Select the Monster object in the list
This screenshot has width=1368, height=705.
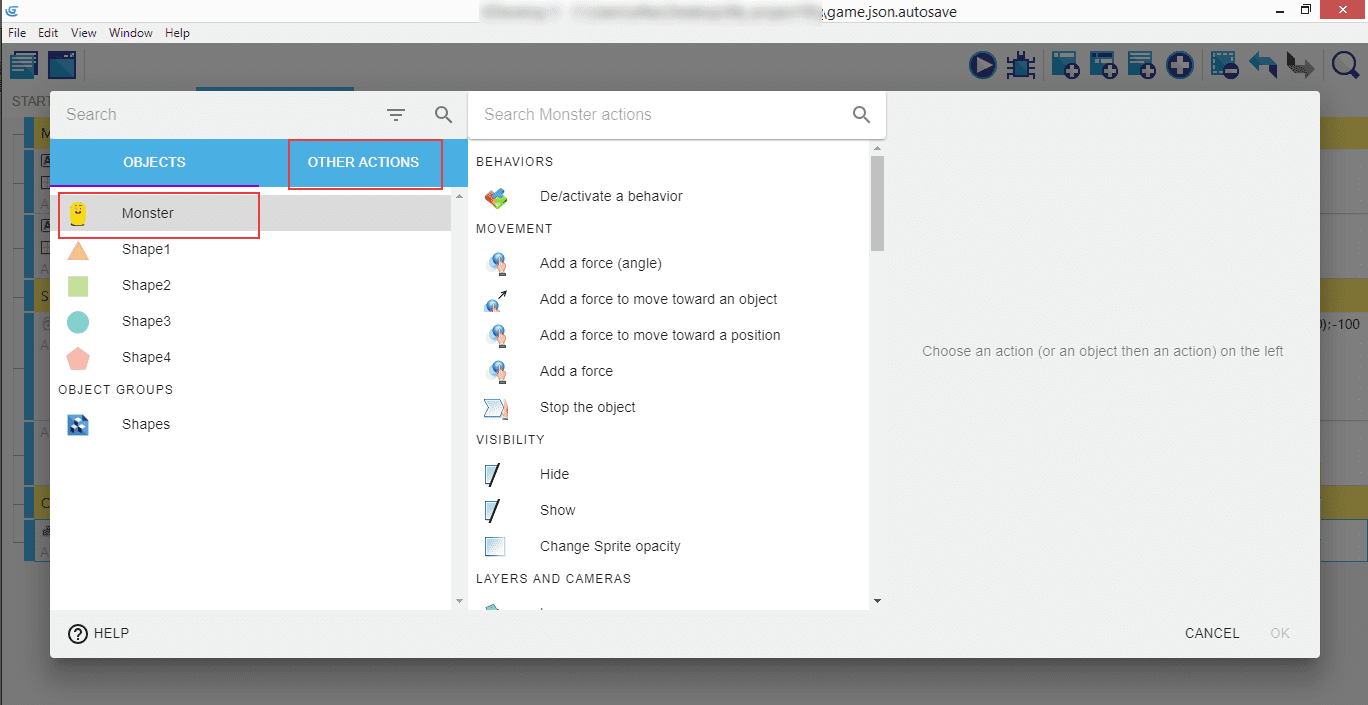(148, 213)
